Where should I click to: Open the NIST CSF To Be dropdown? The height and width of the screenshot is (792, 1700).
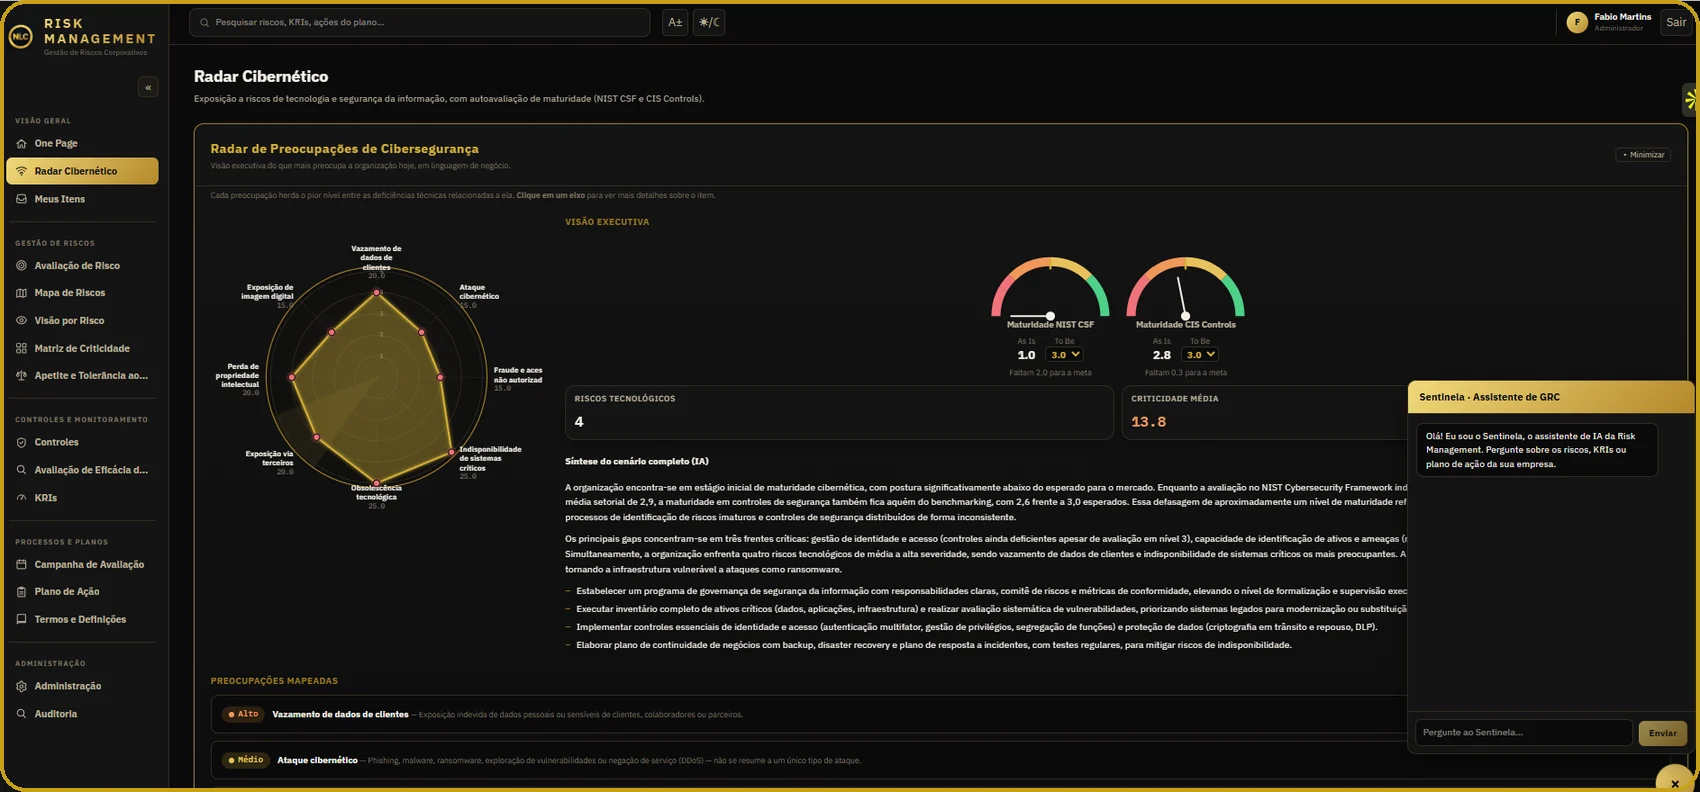click(1064, 355)
